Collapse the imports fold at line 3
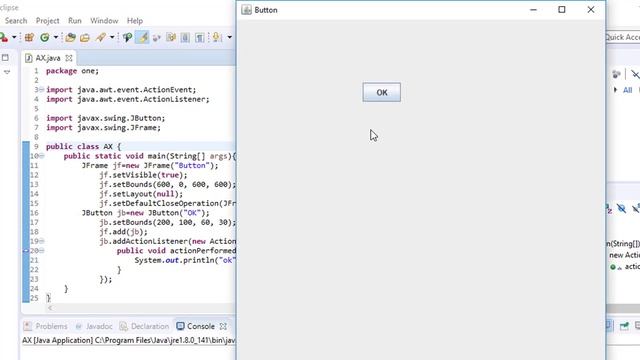Viewport: 640px width, 360px height. tap(42, 89)
